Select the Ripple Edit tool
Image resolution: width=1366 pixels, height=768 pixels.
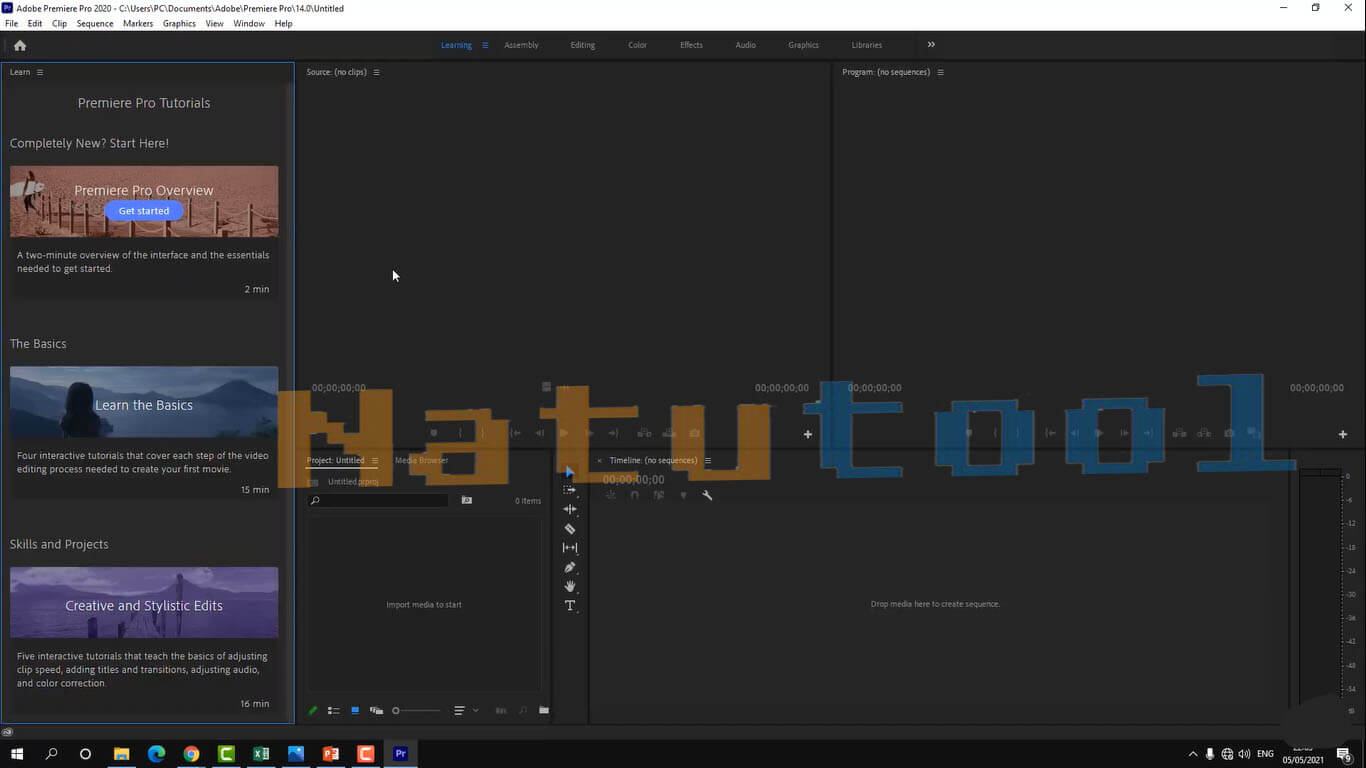point(570,509)
